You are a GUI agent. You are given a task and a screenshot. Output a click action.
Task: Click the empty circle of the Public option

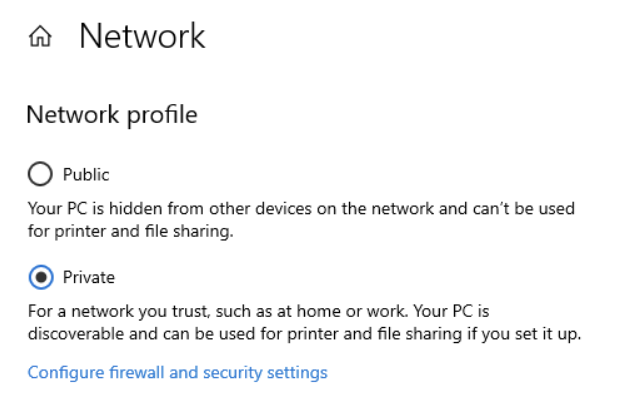coord(40,175)
